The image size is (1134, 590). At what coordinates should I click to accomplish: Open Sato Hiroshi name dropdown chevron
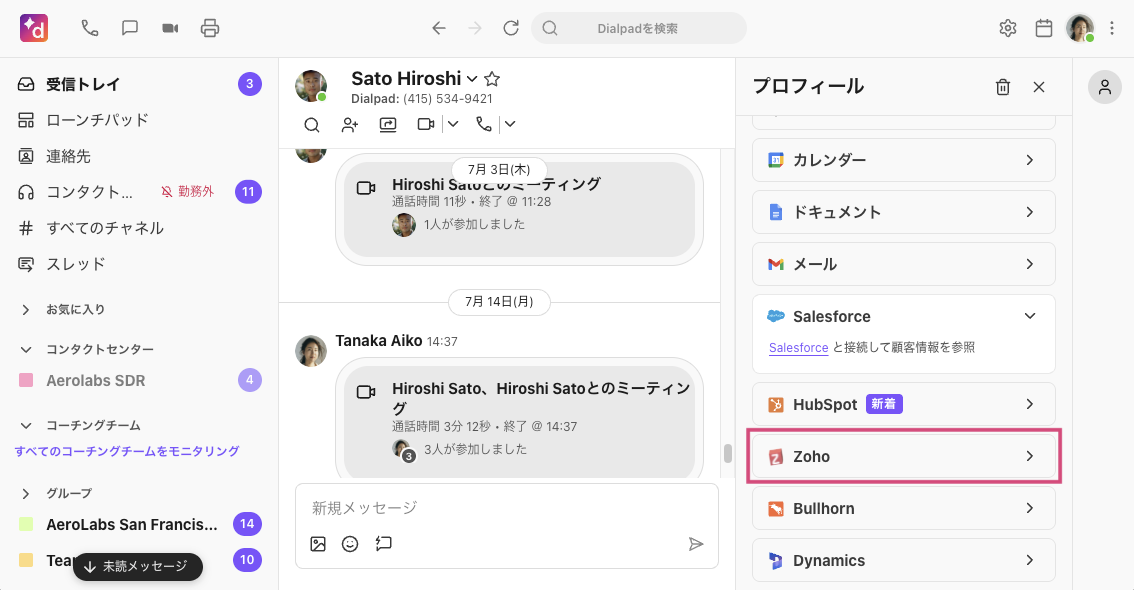[x=472, y=79]
